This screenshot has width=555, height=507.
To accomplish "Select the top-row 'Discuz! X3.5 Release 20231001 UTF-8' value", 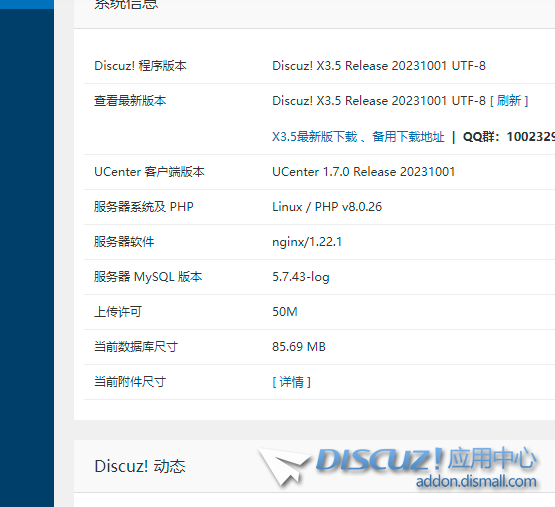I will (x=379, y=66).
